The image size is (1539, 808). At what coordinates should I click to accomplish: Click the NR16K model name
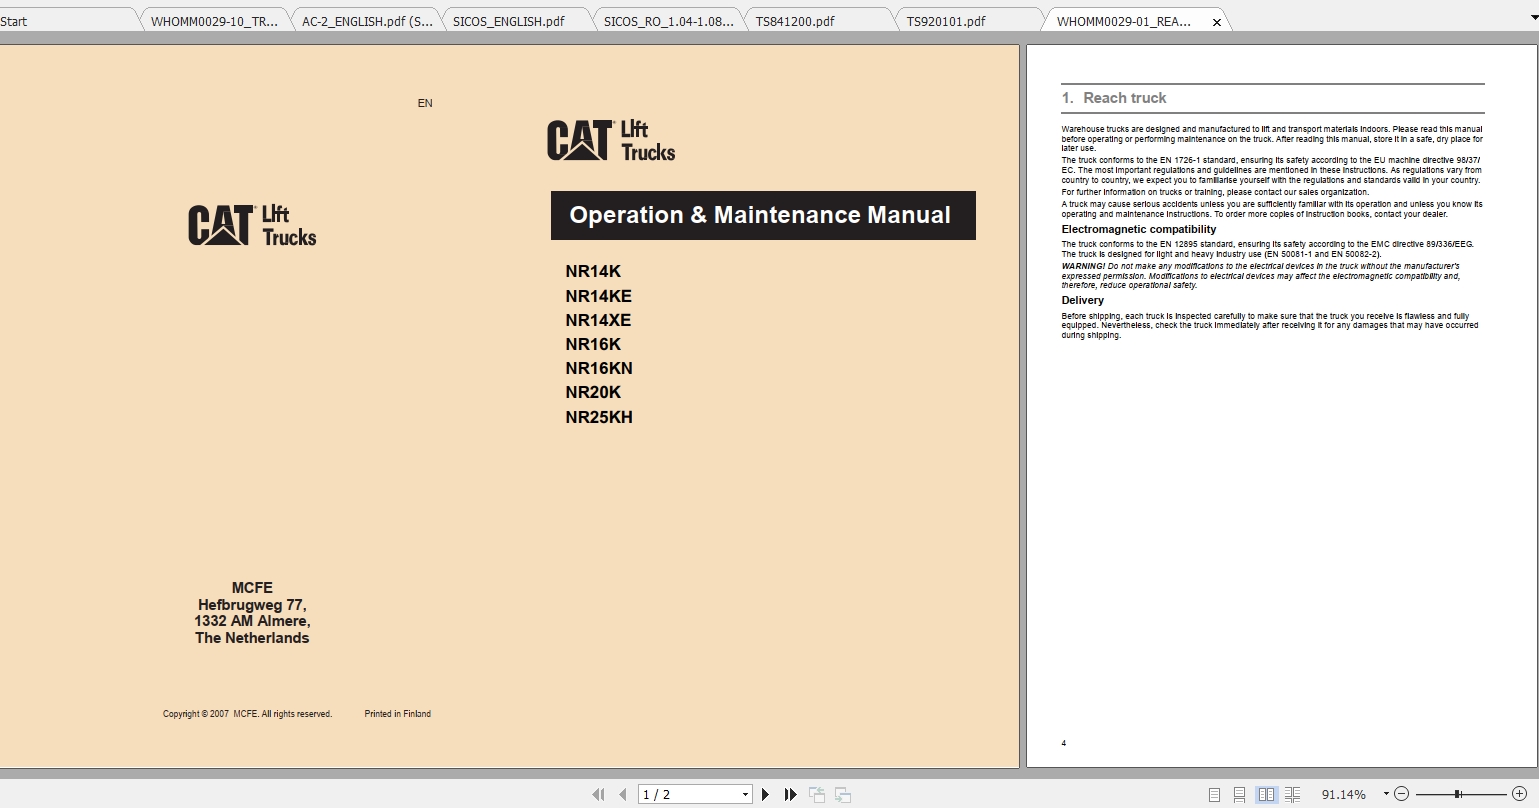593,344
